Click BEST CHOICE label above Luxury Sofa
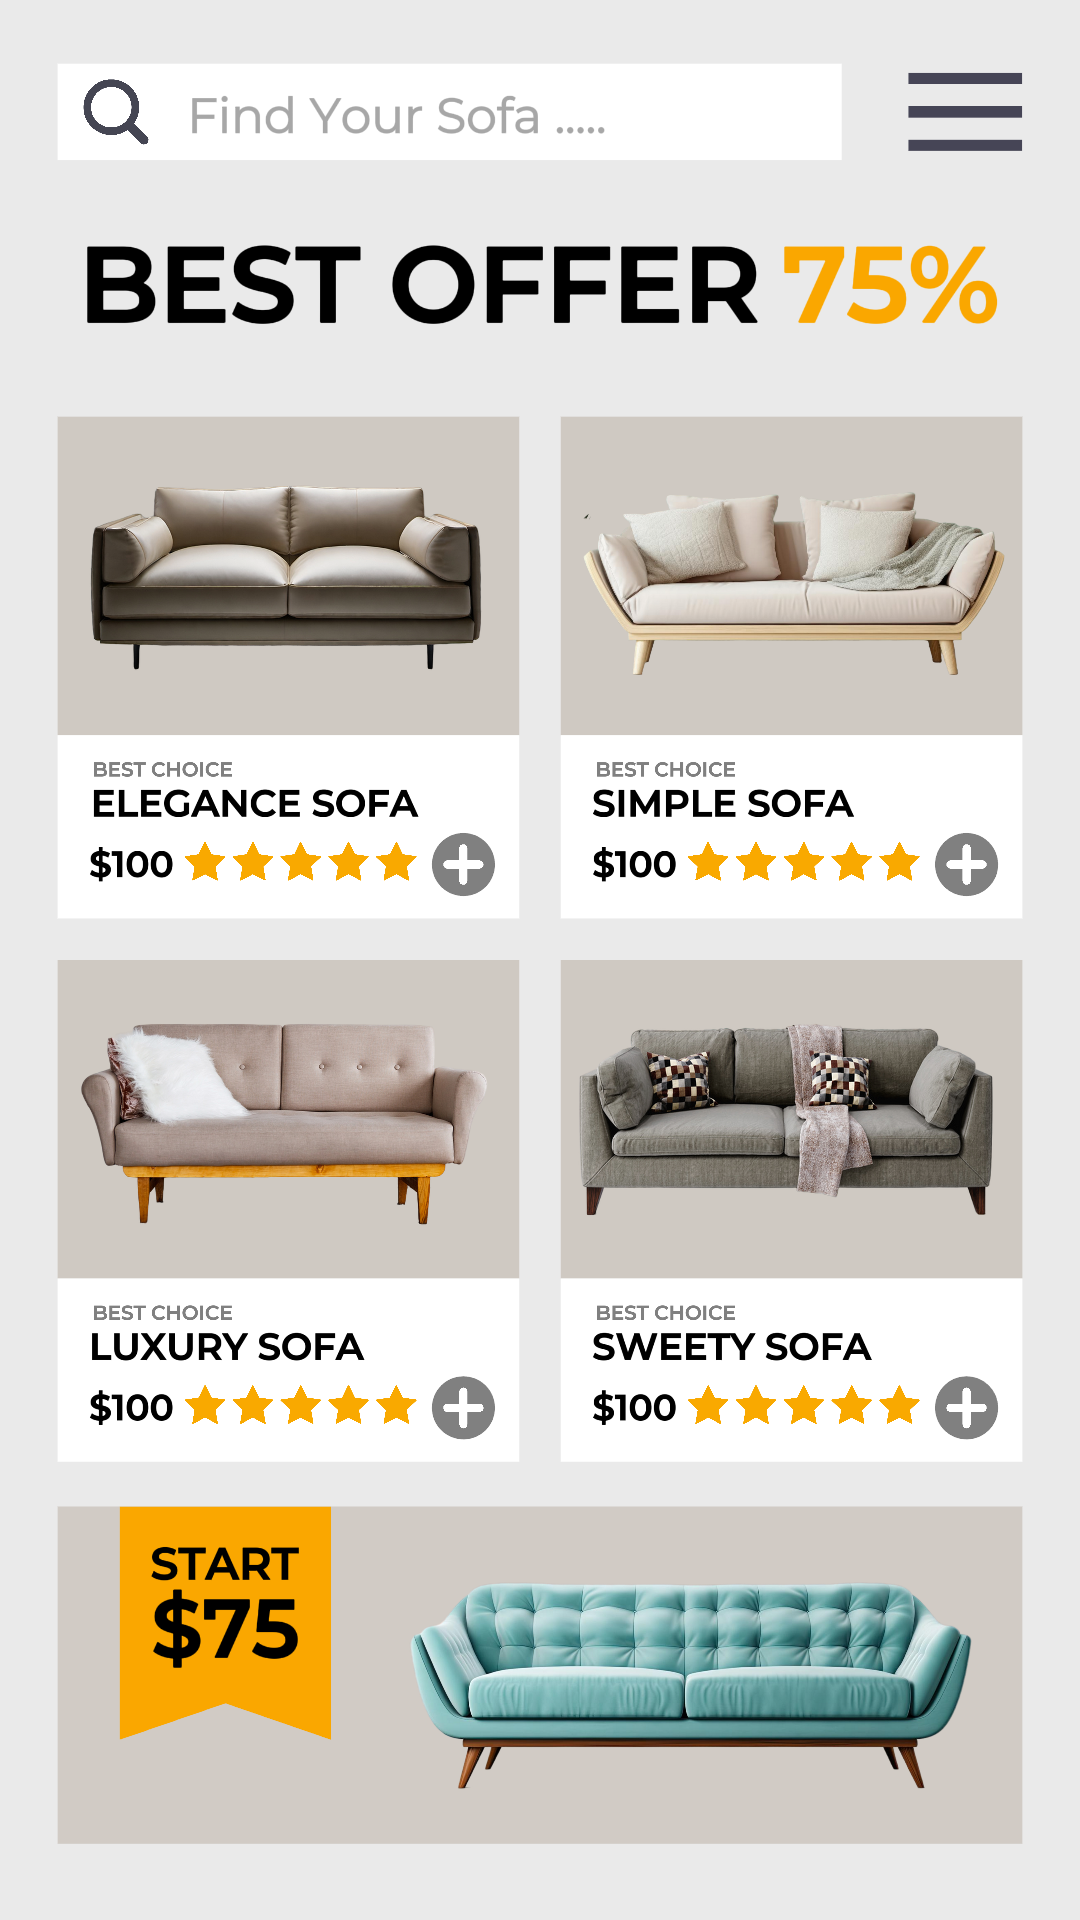The height and width of the screenshot is (1920, 1080). coord(161,1312)
